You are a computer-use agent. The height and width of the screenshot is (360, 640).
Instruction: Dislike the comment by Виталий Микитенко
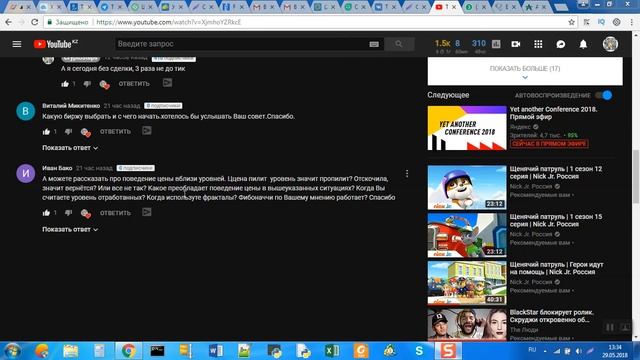pyautogui.click(x=68, y=131)
